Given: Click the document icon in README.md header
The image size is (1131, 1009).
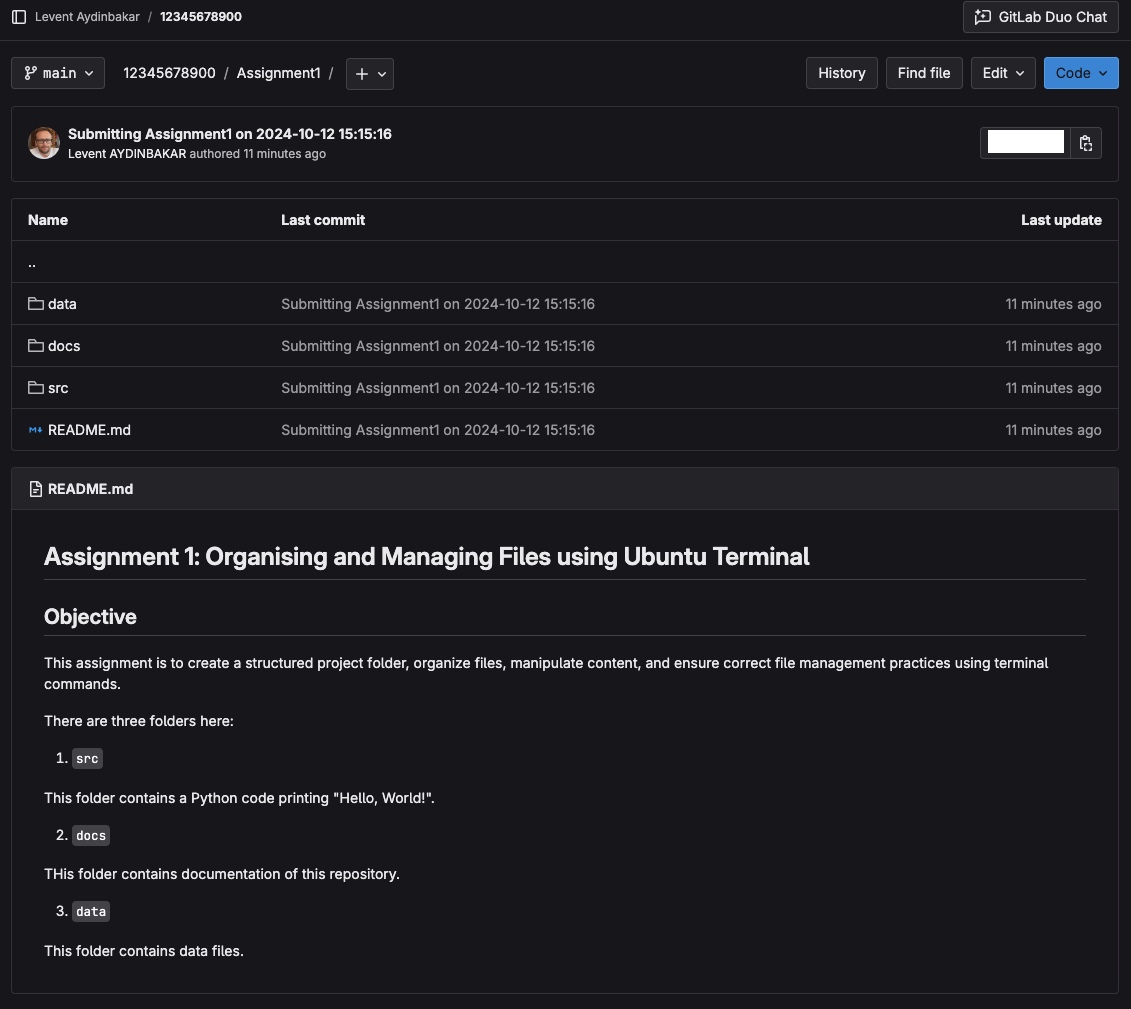Looking at the screenshot, I should 37,489.
